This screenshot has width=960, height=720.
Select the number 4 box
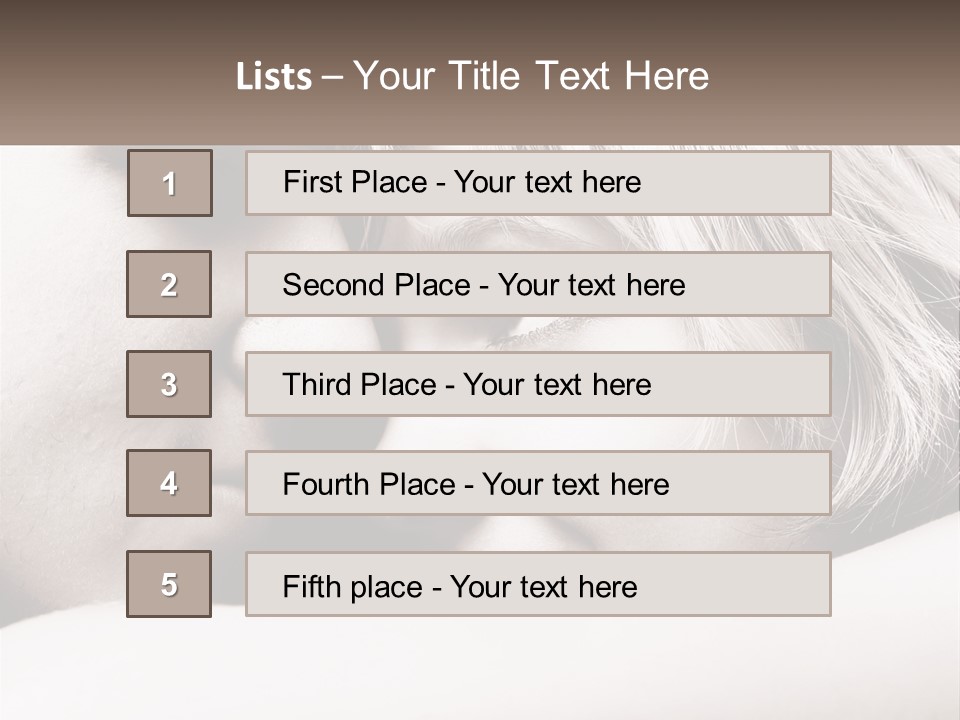click(x=169, y=483)
